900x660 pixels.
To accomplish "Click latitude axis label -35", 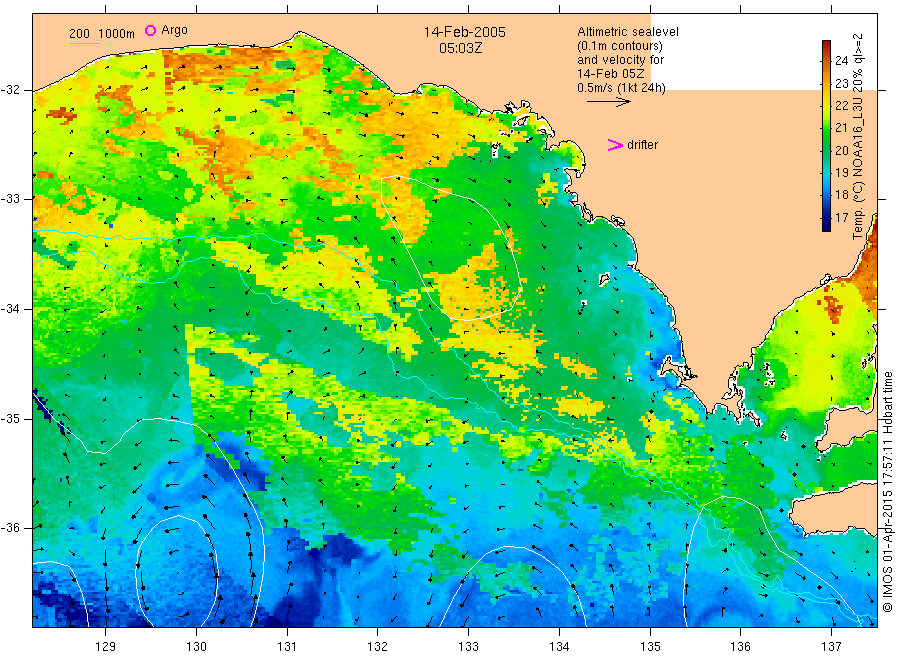I will coord(10,418).
